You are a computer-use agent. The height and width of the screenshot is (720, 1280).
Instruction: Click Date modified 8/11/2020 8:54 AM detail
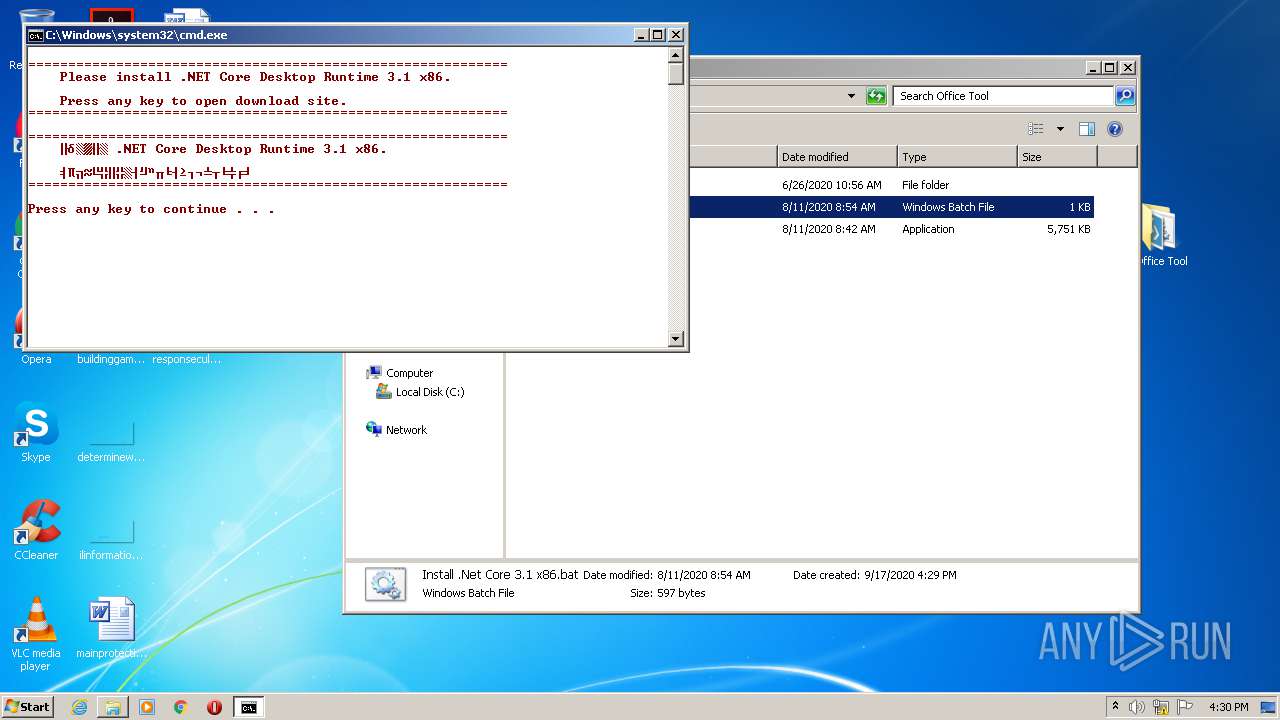tap(666, 575)
